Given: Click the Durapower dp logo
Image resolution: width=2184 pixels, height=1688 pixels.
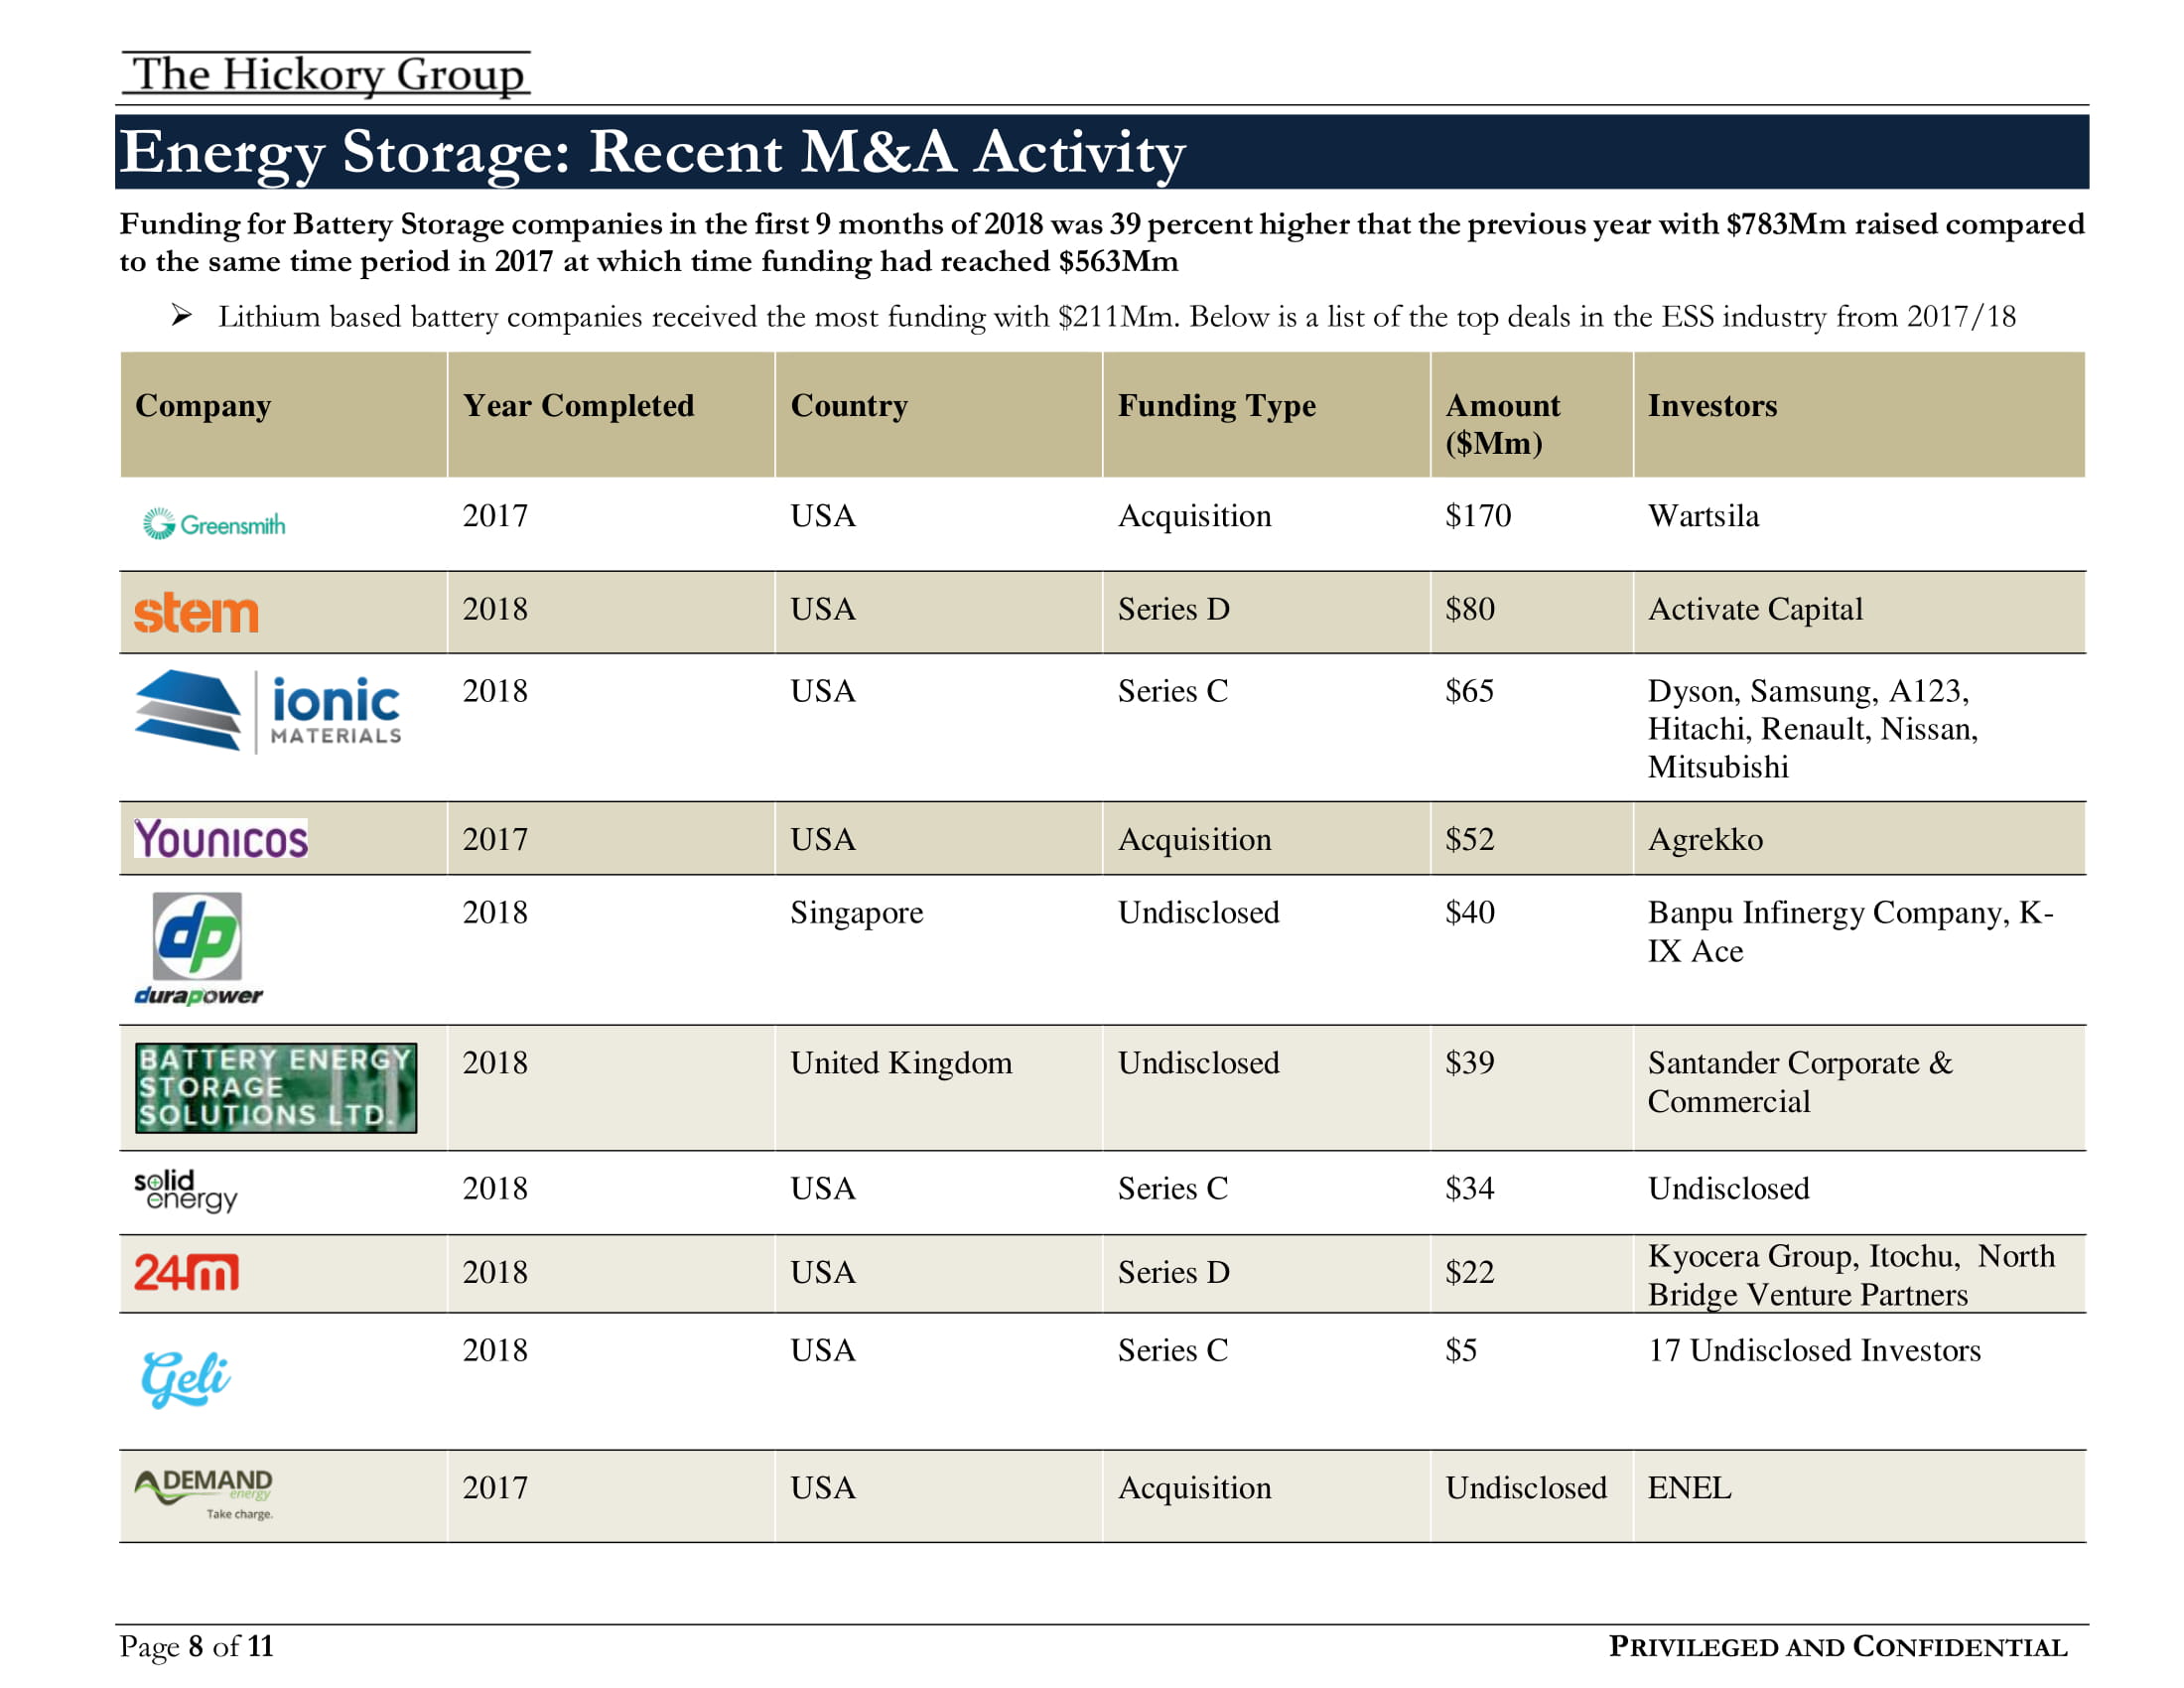Looking at the screenshot, I should [x=198, y=949].
